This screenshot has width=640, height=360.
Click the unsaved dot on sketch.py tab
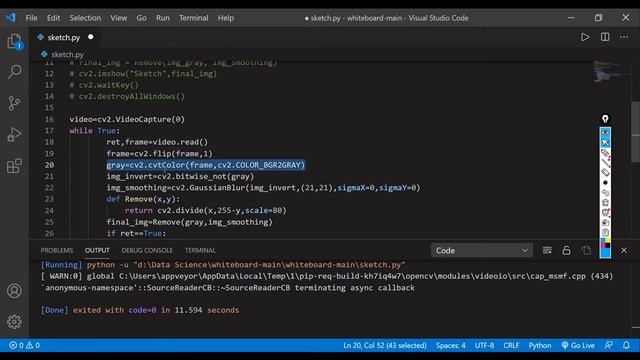91,37
